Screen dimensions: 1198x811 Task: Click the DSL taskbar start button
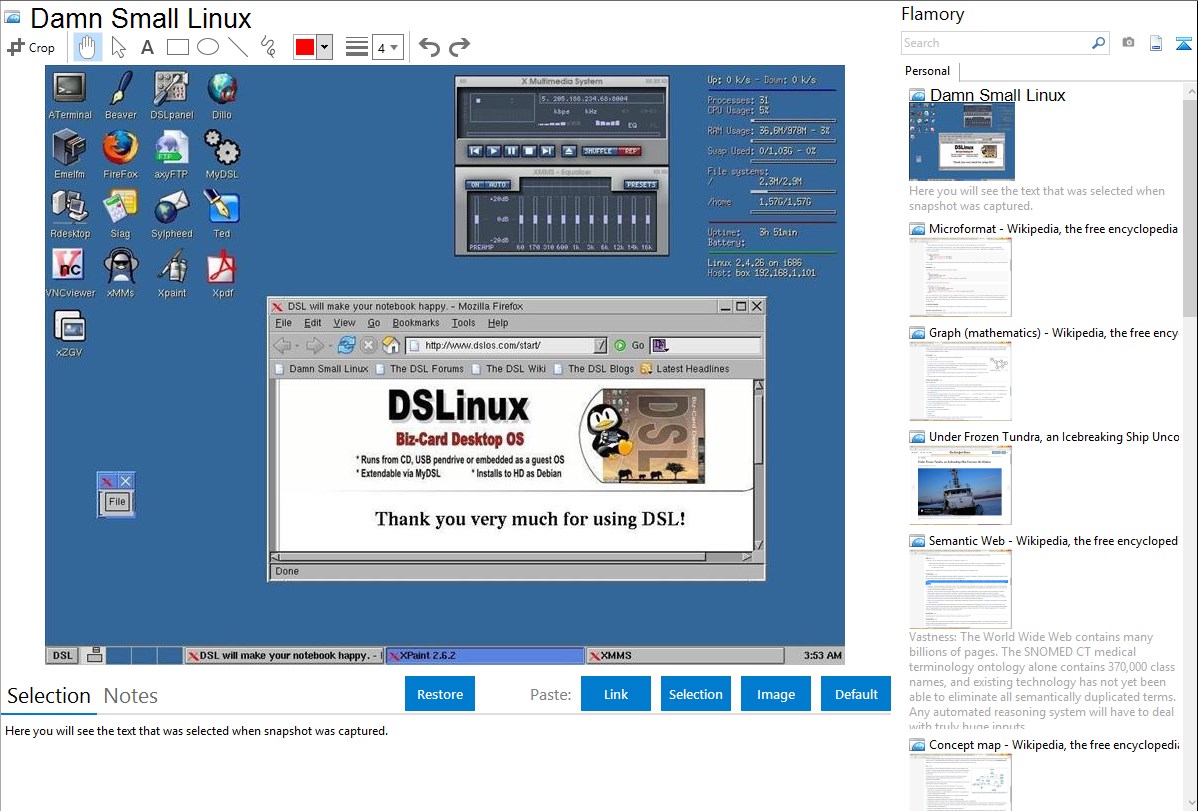(63, 656)
